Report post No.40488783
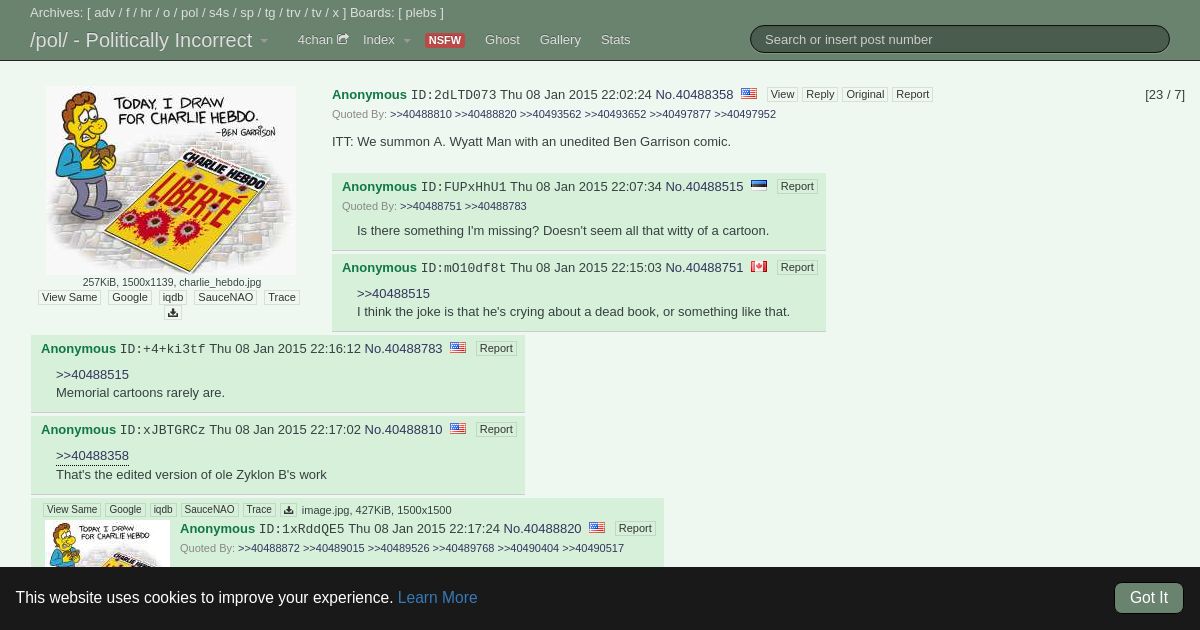1200x630 pixels. (x=496, y=348)
